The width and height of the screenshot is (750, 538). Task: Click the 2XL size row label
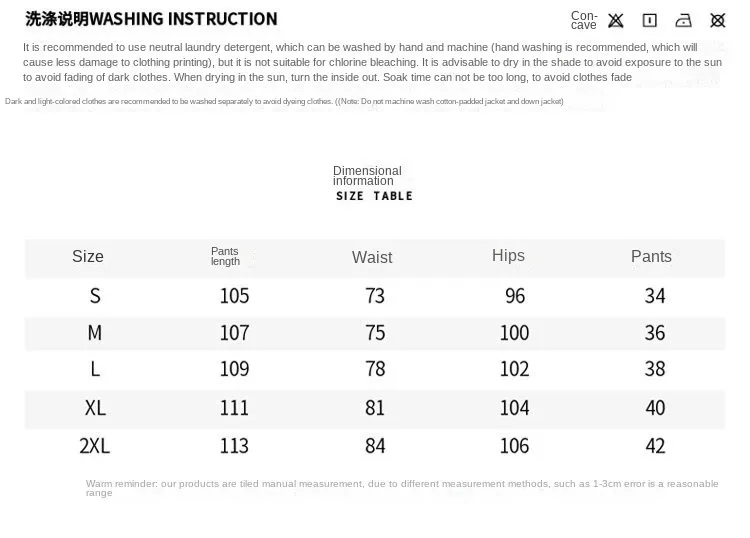(95, 446)
